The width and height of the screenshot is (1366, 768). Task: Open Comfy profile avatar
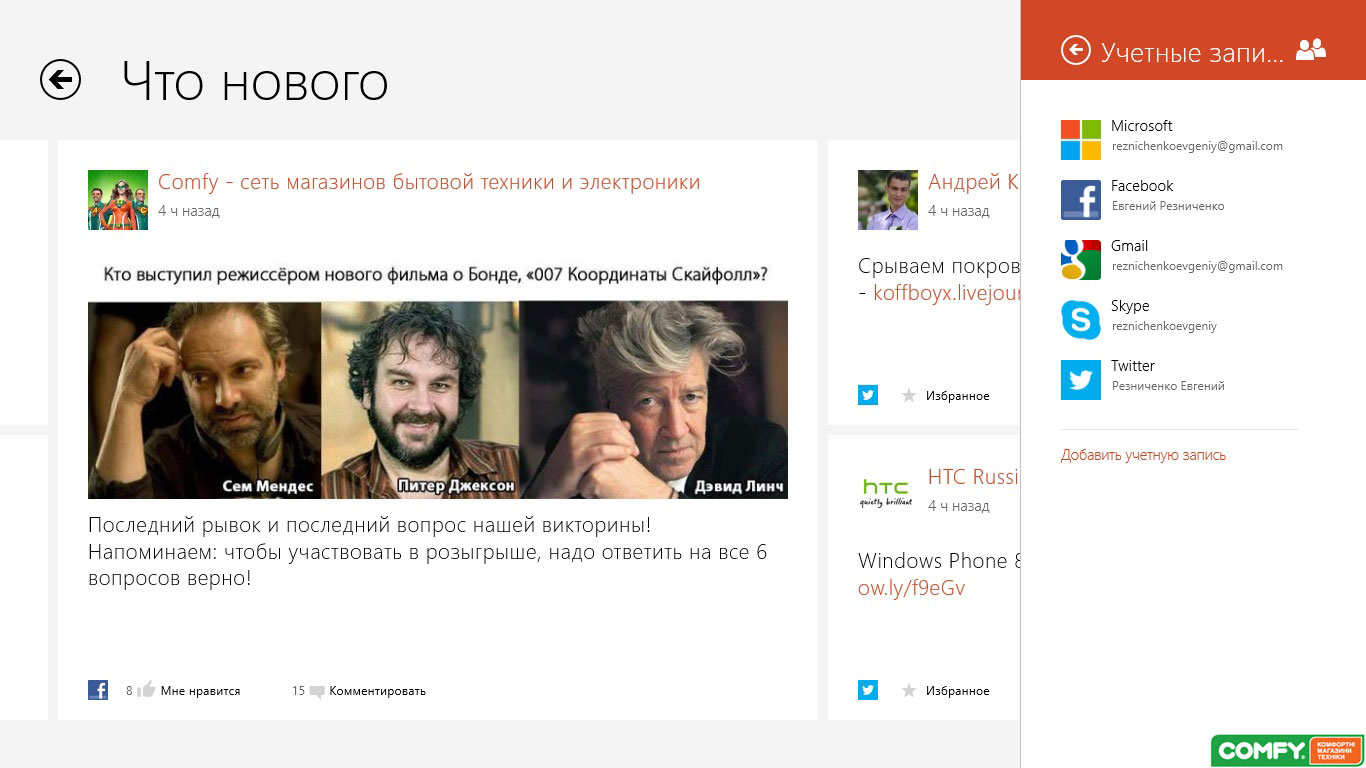(x=118, y=200)
